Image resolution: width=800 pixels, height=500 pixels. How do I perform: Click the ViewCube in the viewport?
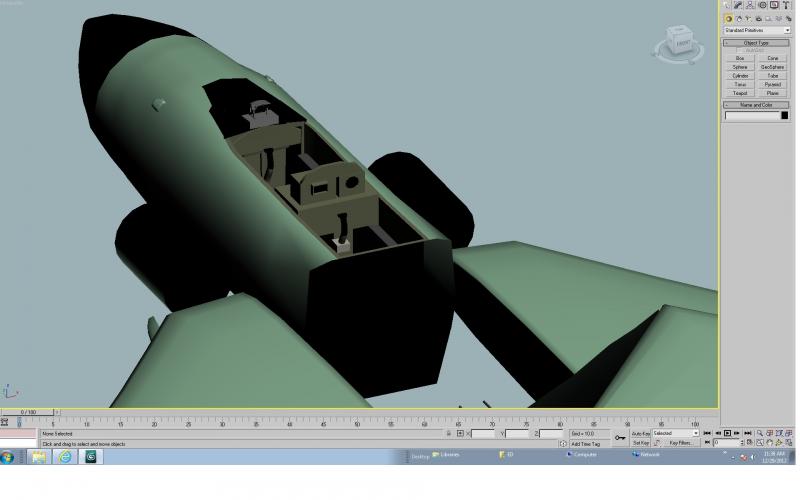pos(680,44)
